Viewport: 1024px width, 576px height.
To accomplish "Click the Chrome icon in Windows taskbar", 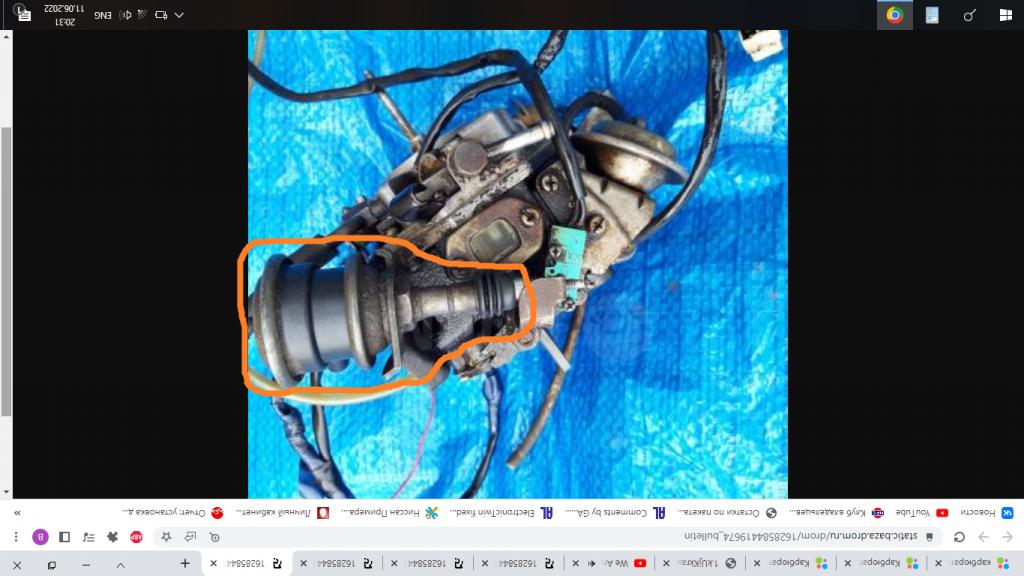I will [x=894, y=15].
